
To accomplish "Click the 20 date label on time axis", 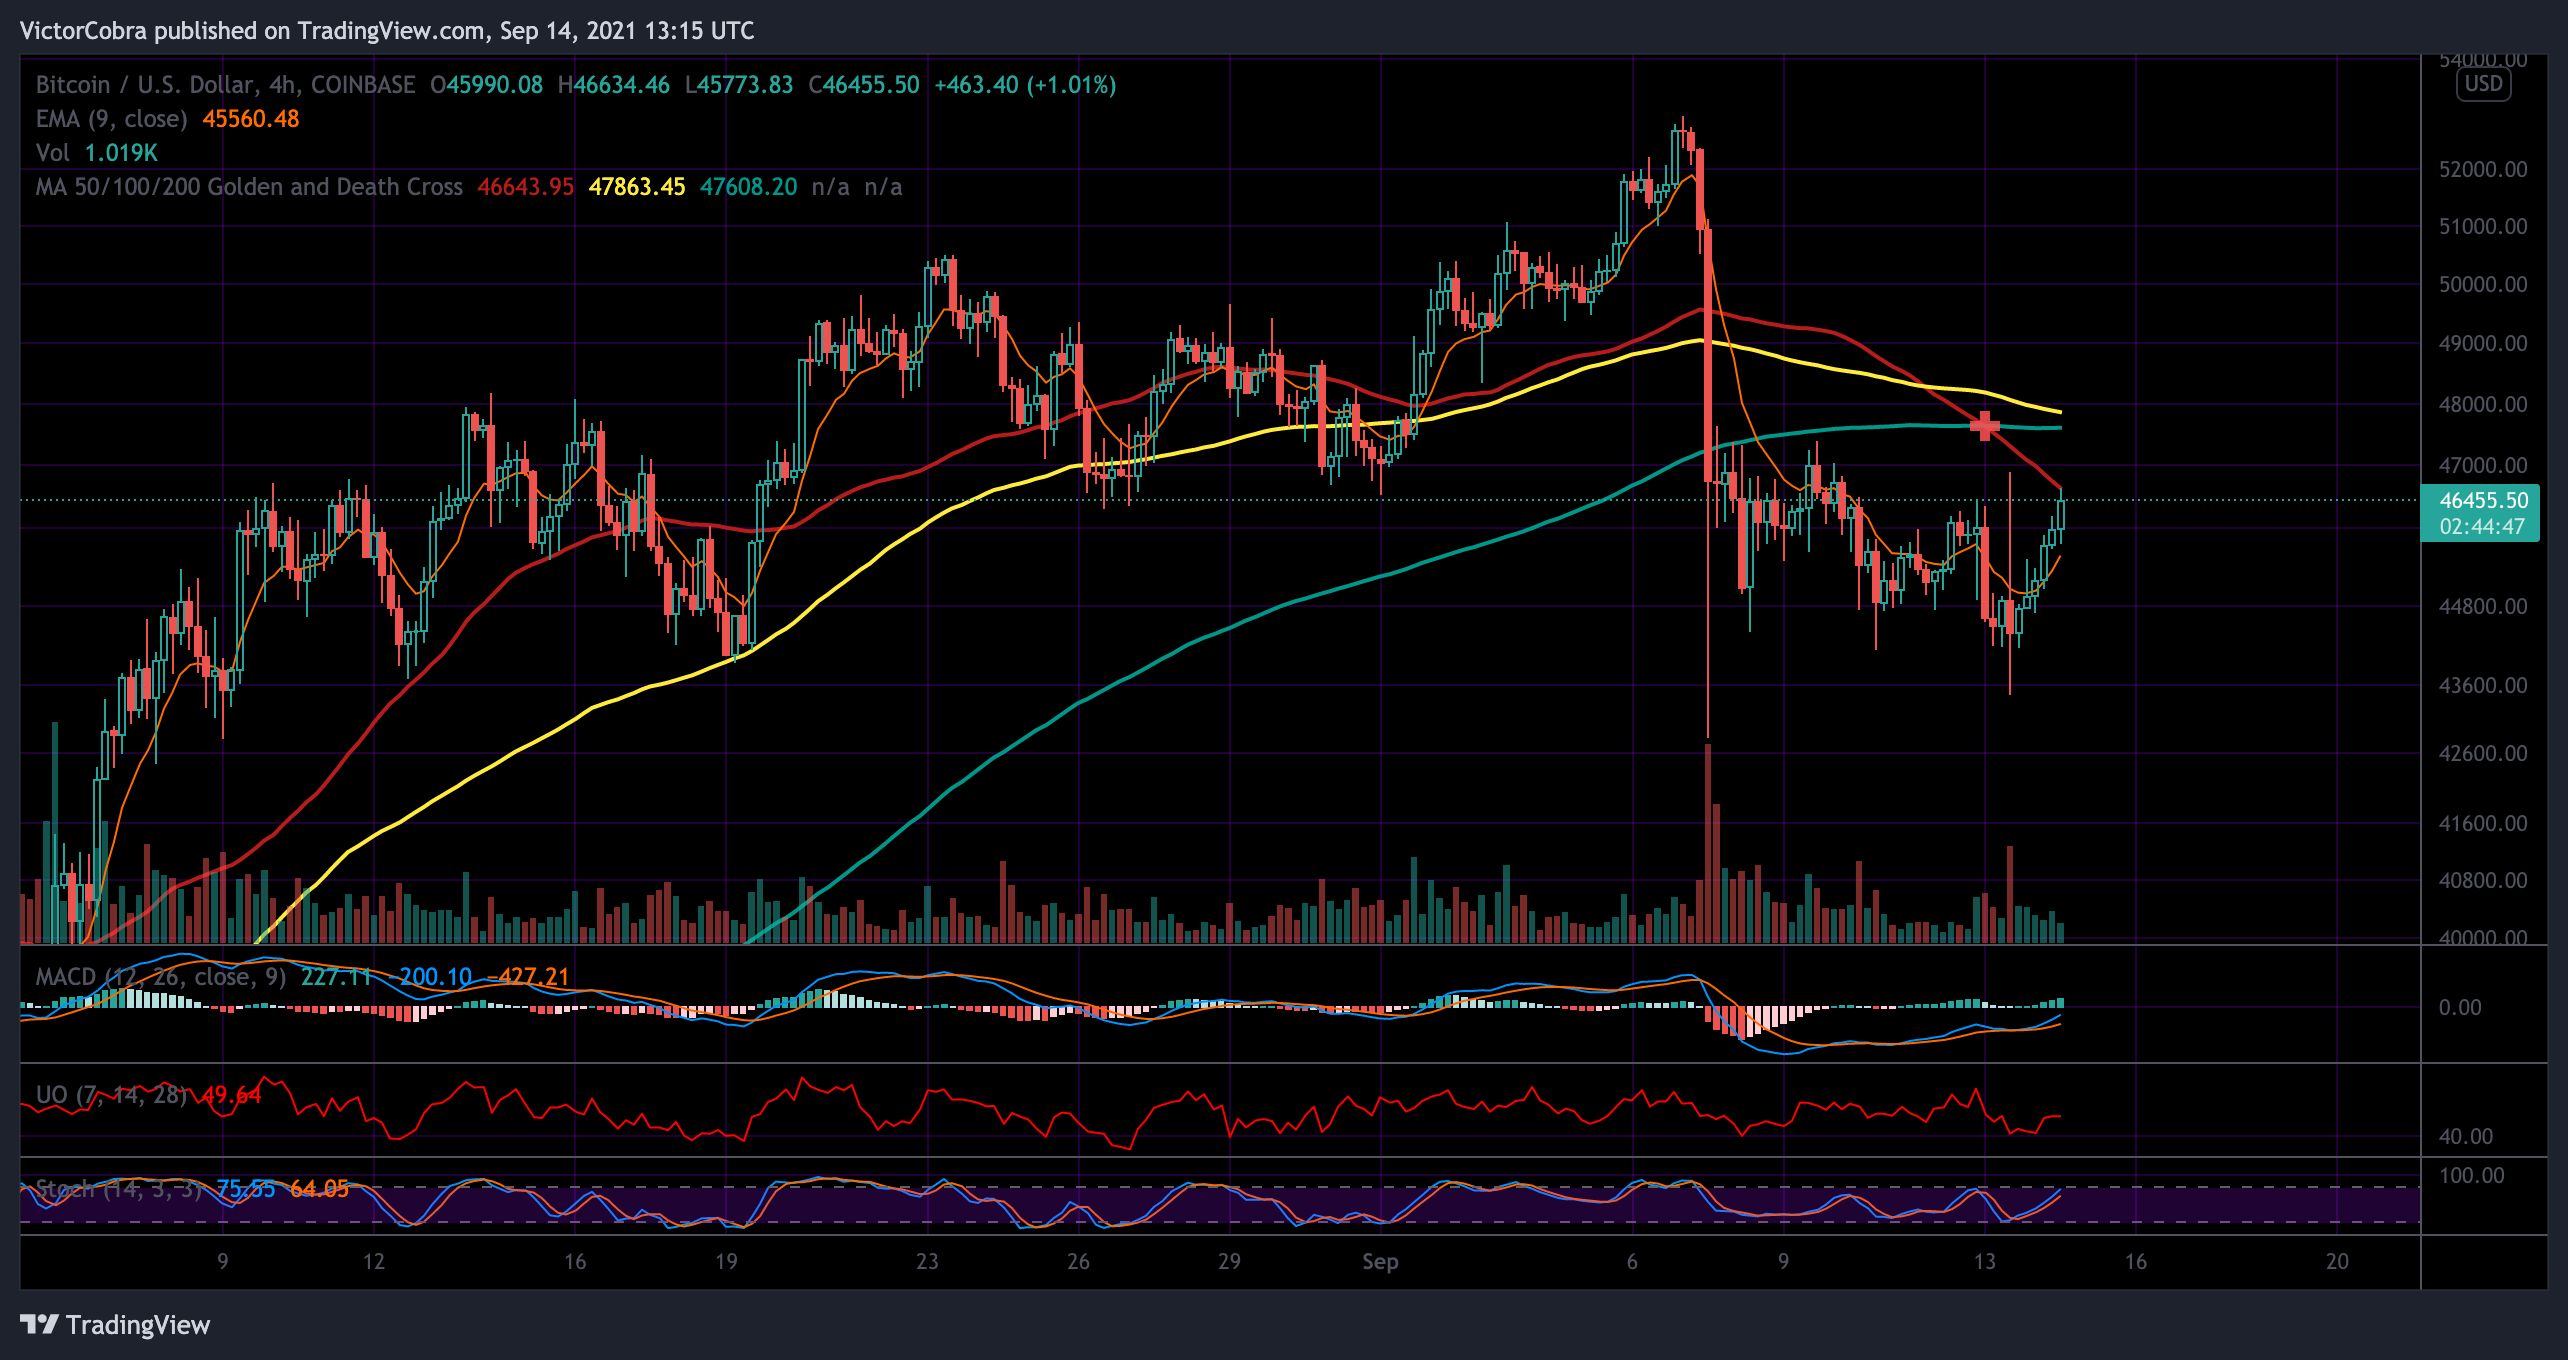I will pos(2337,1262).
